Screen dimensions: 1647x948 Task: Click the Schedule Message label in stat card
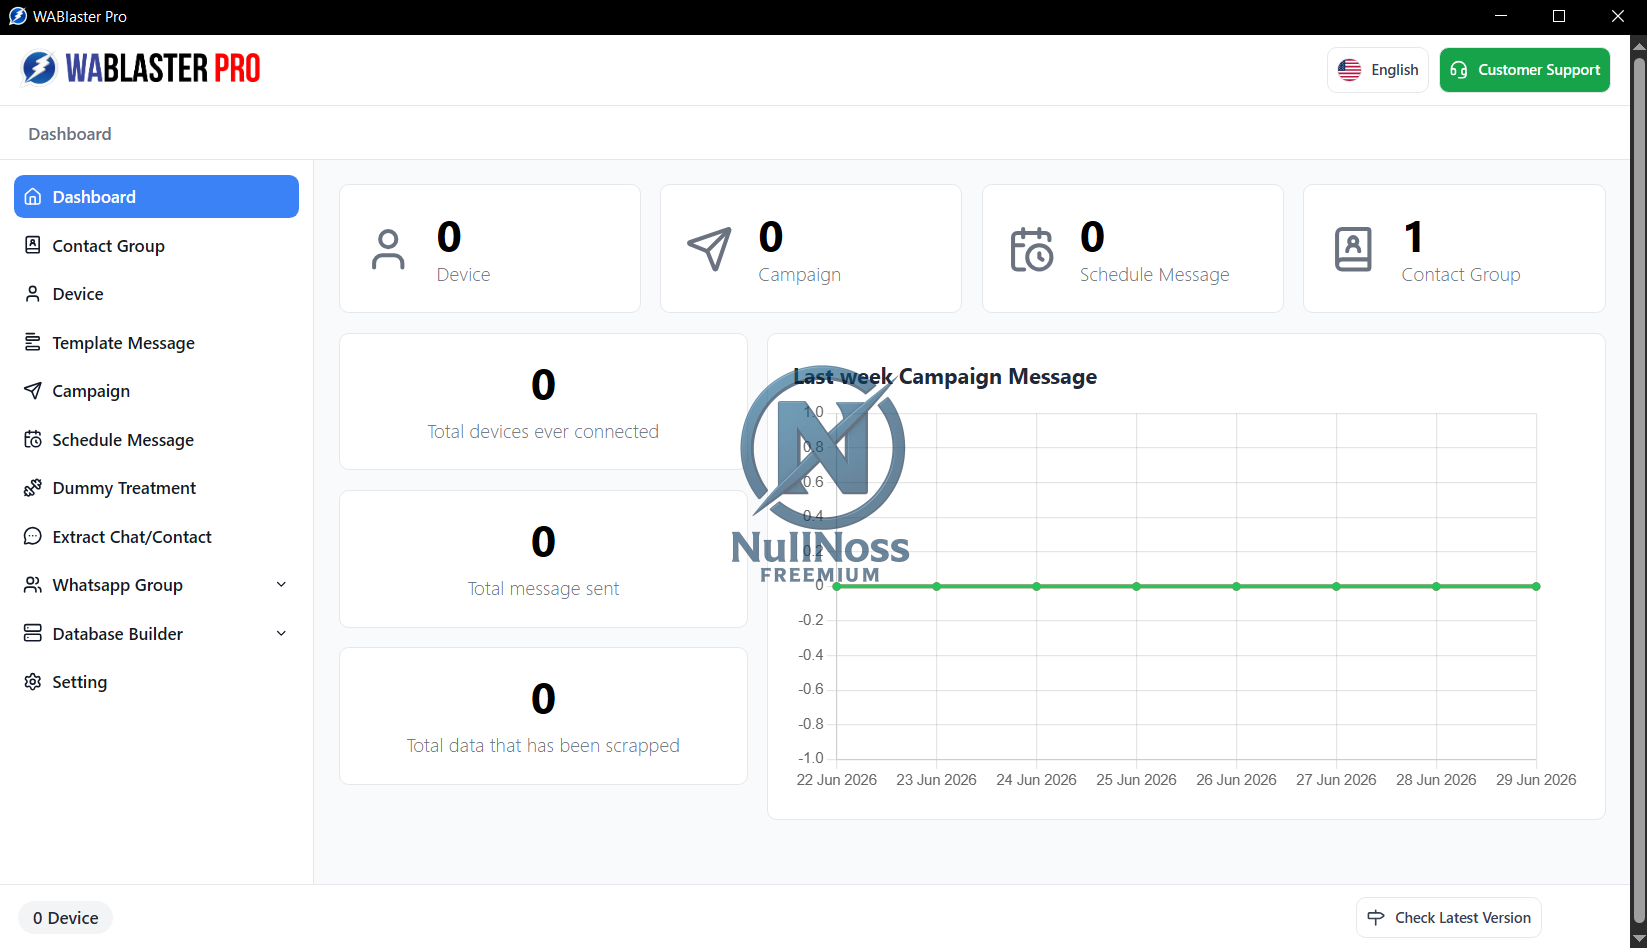coord(1155,275)
